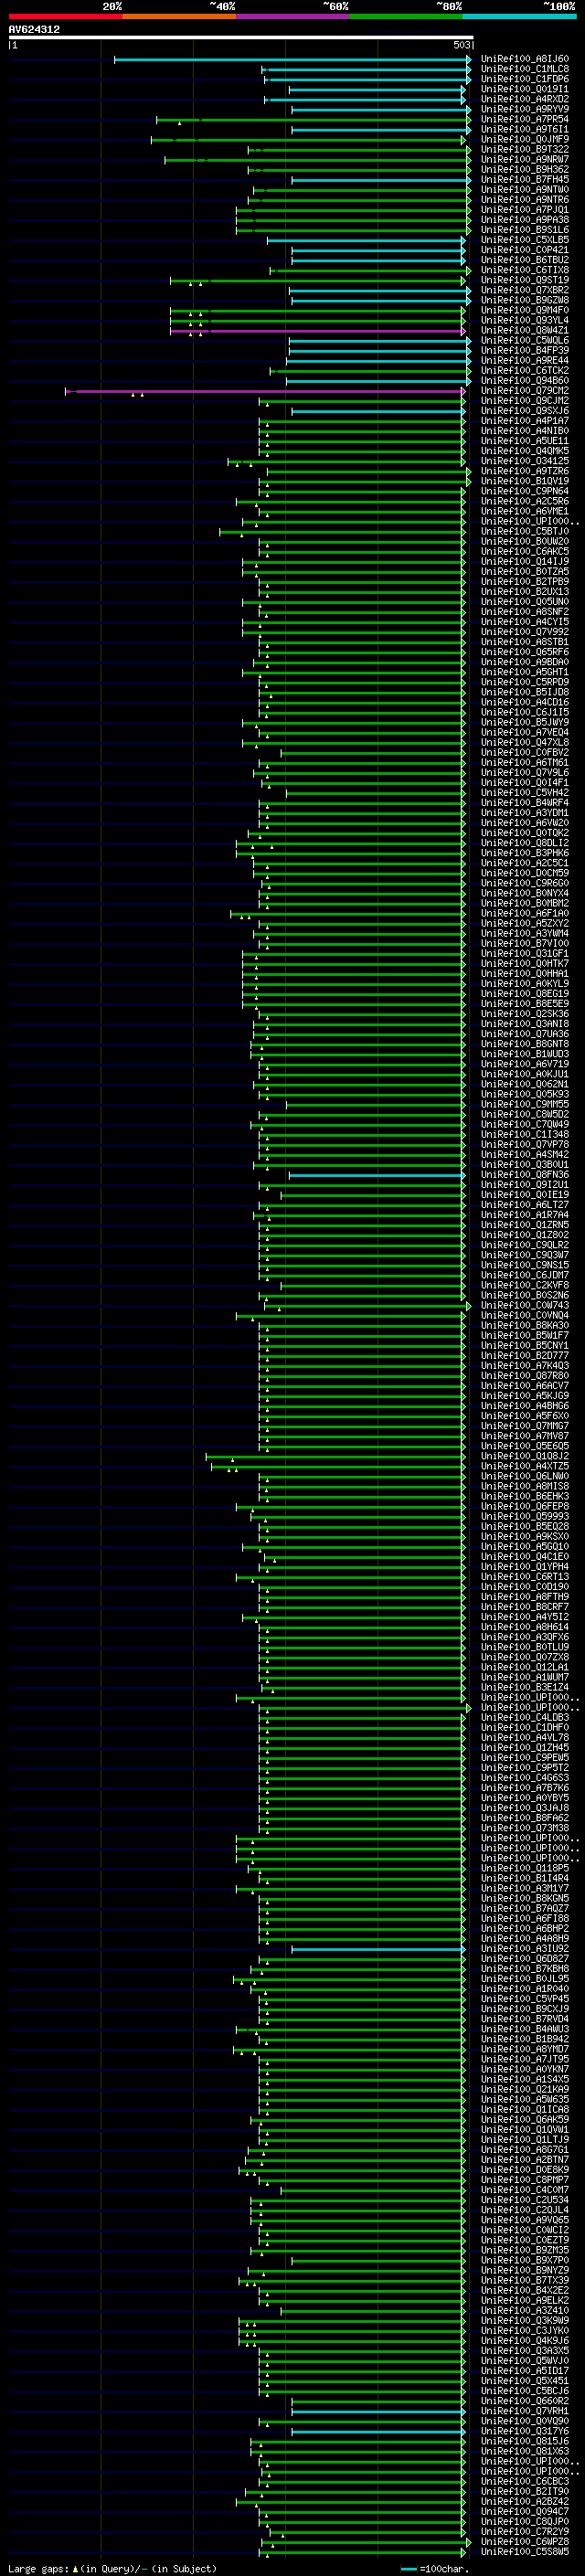Click the red 20% identity legend segment
The height and width of the screenshot is (2576, 585).
tap(65, 16)
